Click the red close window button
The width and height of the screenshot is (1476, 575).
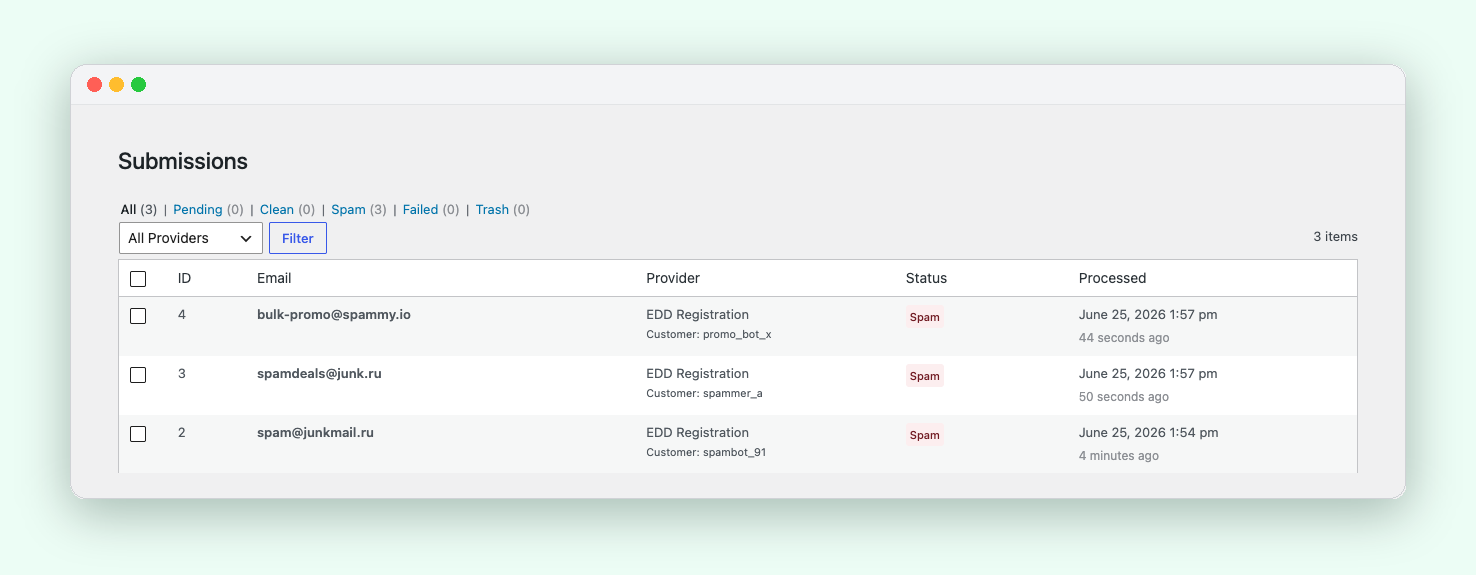(x=95, y=85)
